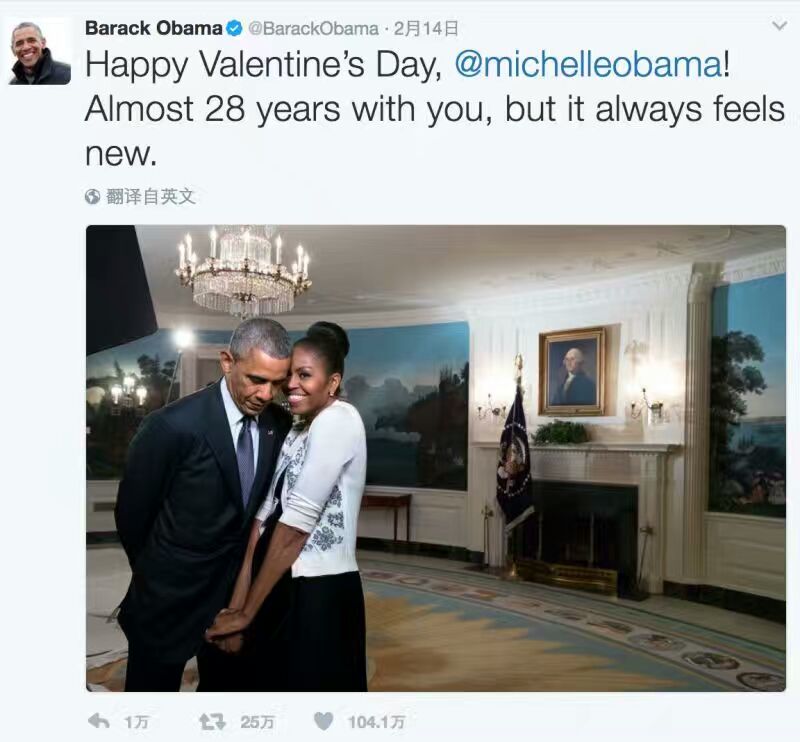View the 104.1万 like count

click(376, 722)
